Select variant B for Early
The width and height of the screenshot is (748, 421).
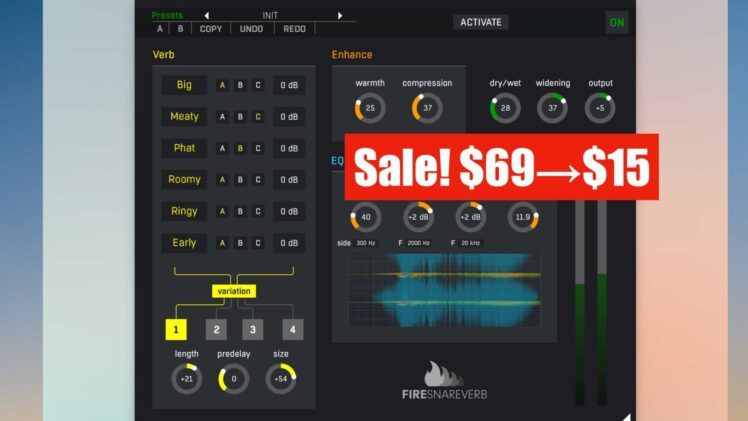click(240, 243)
